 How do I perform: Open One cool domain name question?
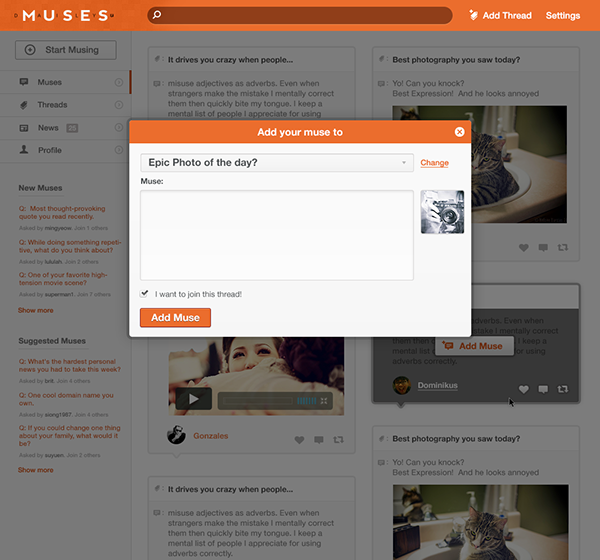66,399
